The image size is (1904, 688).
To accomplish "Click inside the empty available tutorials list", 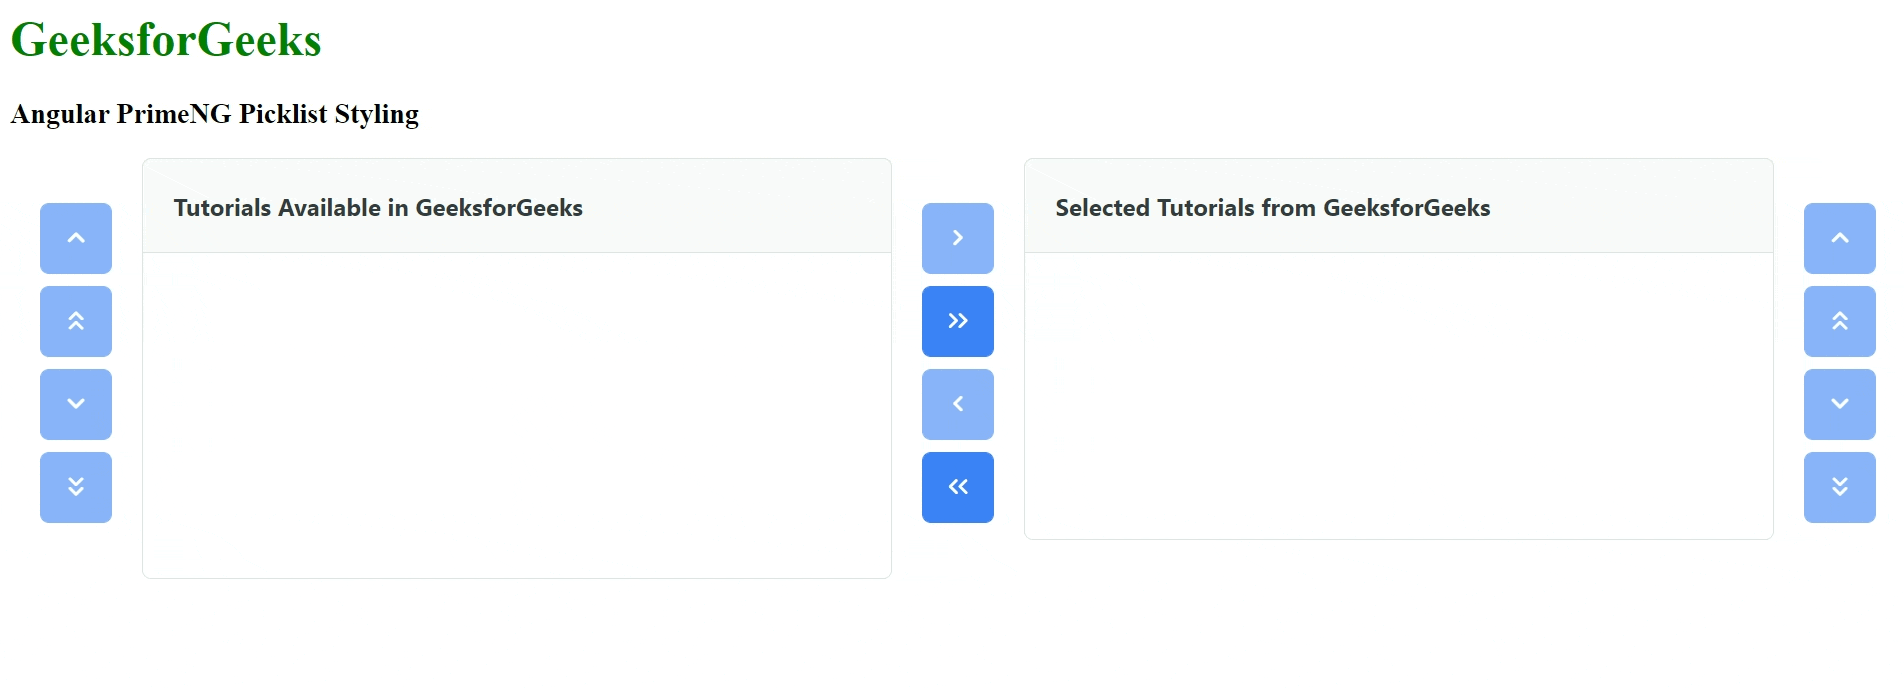I will point(517,414).
